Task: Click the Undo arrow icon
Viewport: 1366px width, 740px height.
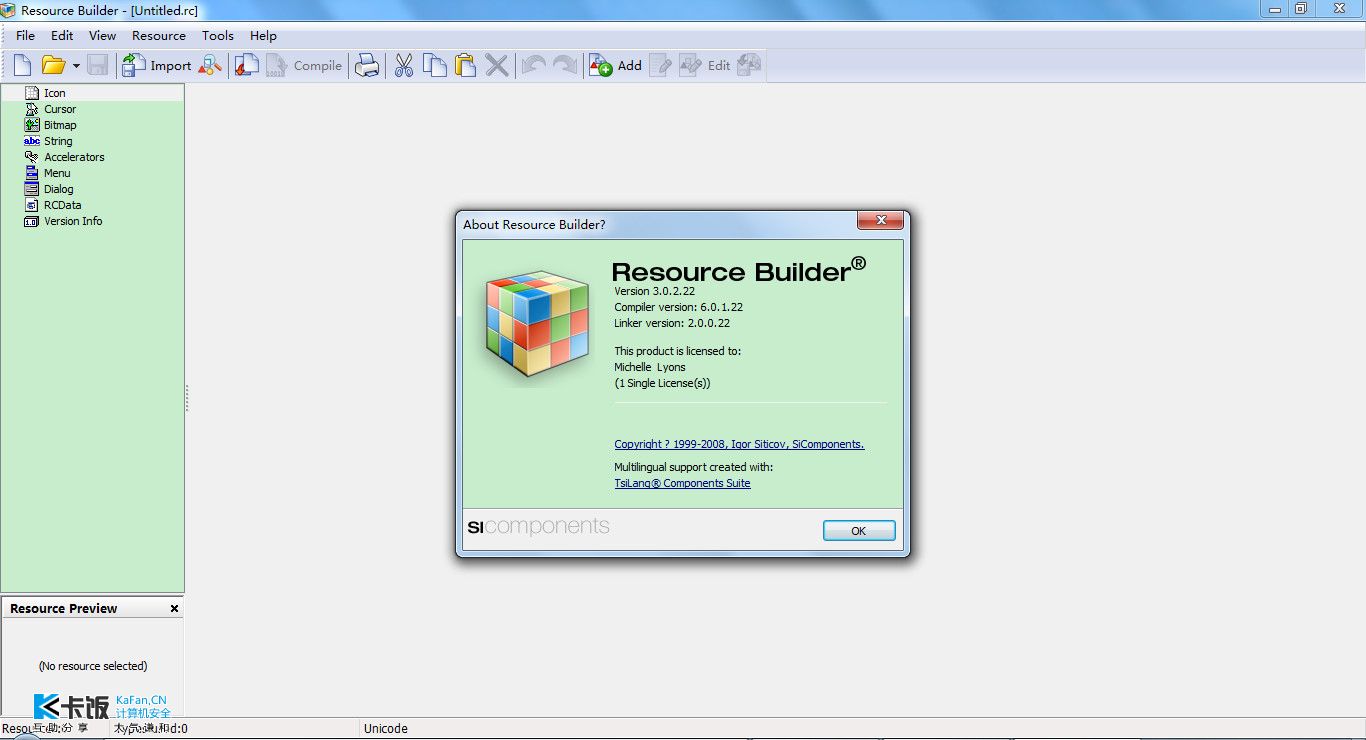Action: [534, 66]
